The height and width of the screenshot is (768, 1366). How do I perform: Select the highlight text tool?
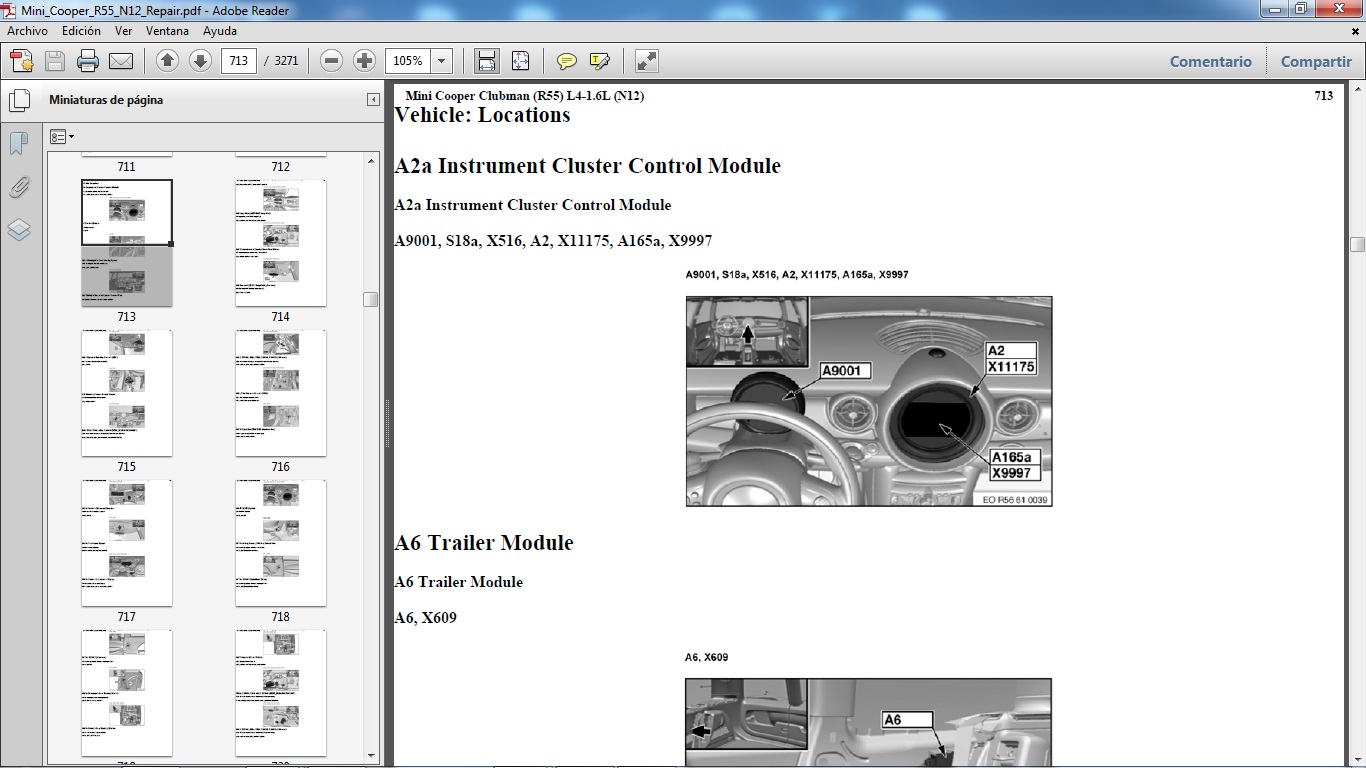pyautogui.click(x=600, y=61)
